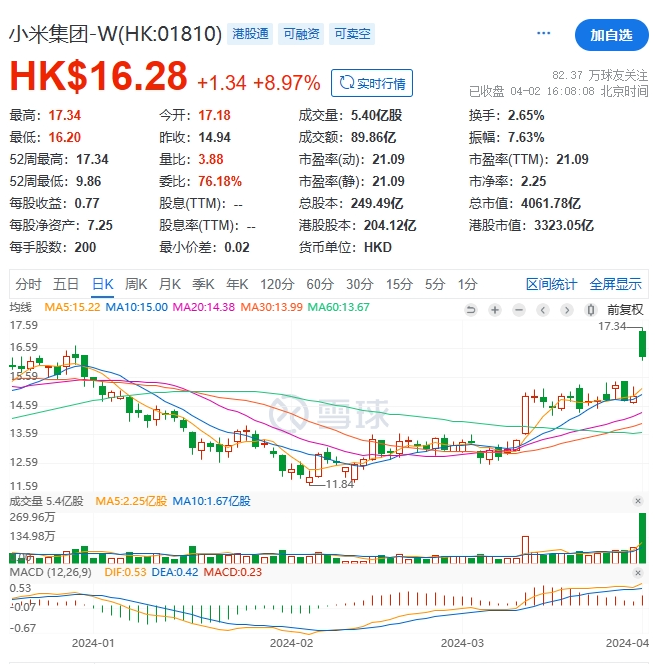Click the 17.34 high price marker
This screenshot has height=664, width=655.
point(612,326)
